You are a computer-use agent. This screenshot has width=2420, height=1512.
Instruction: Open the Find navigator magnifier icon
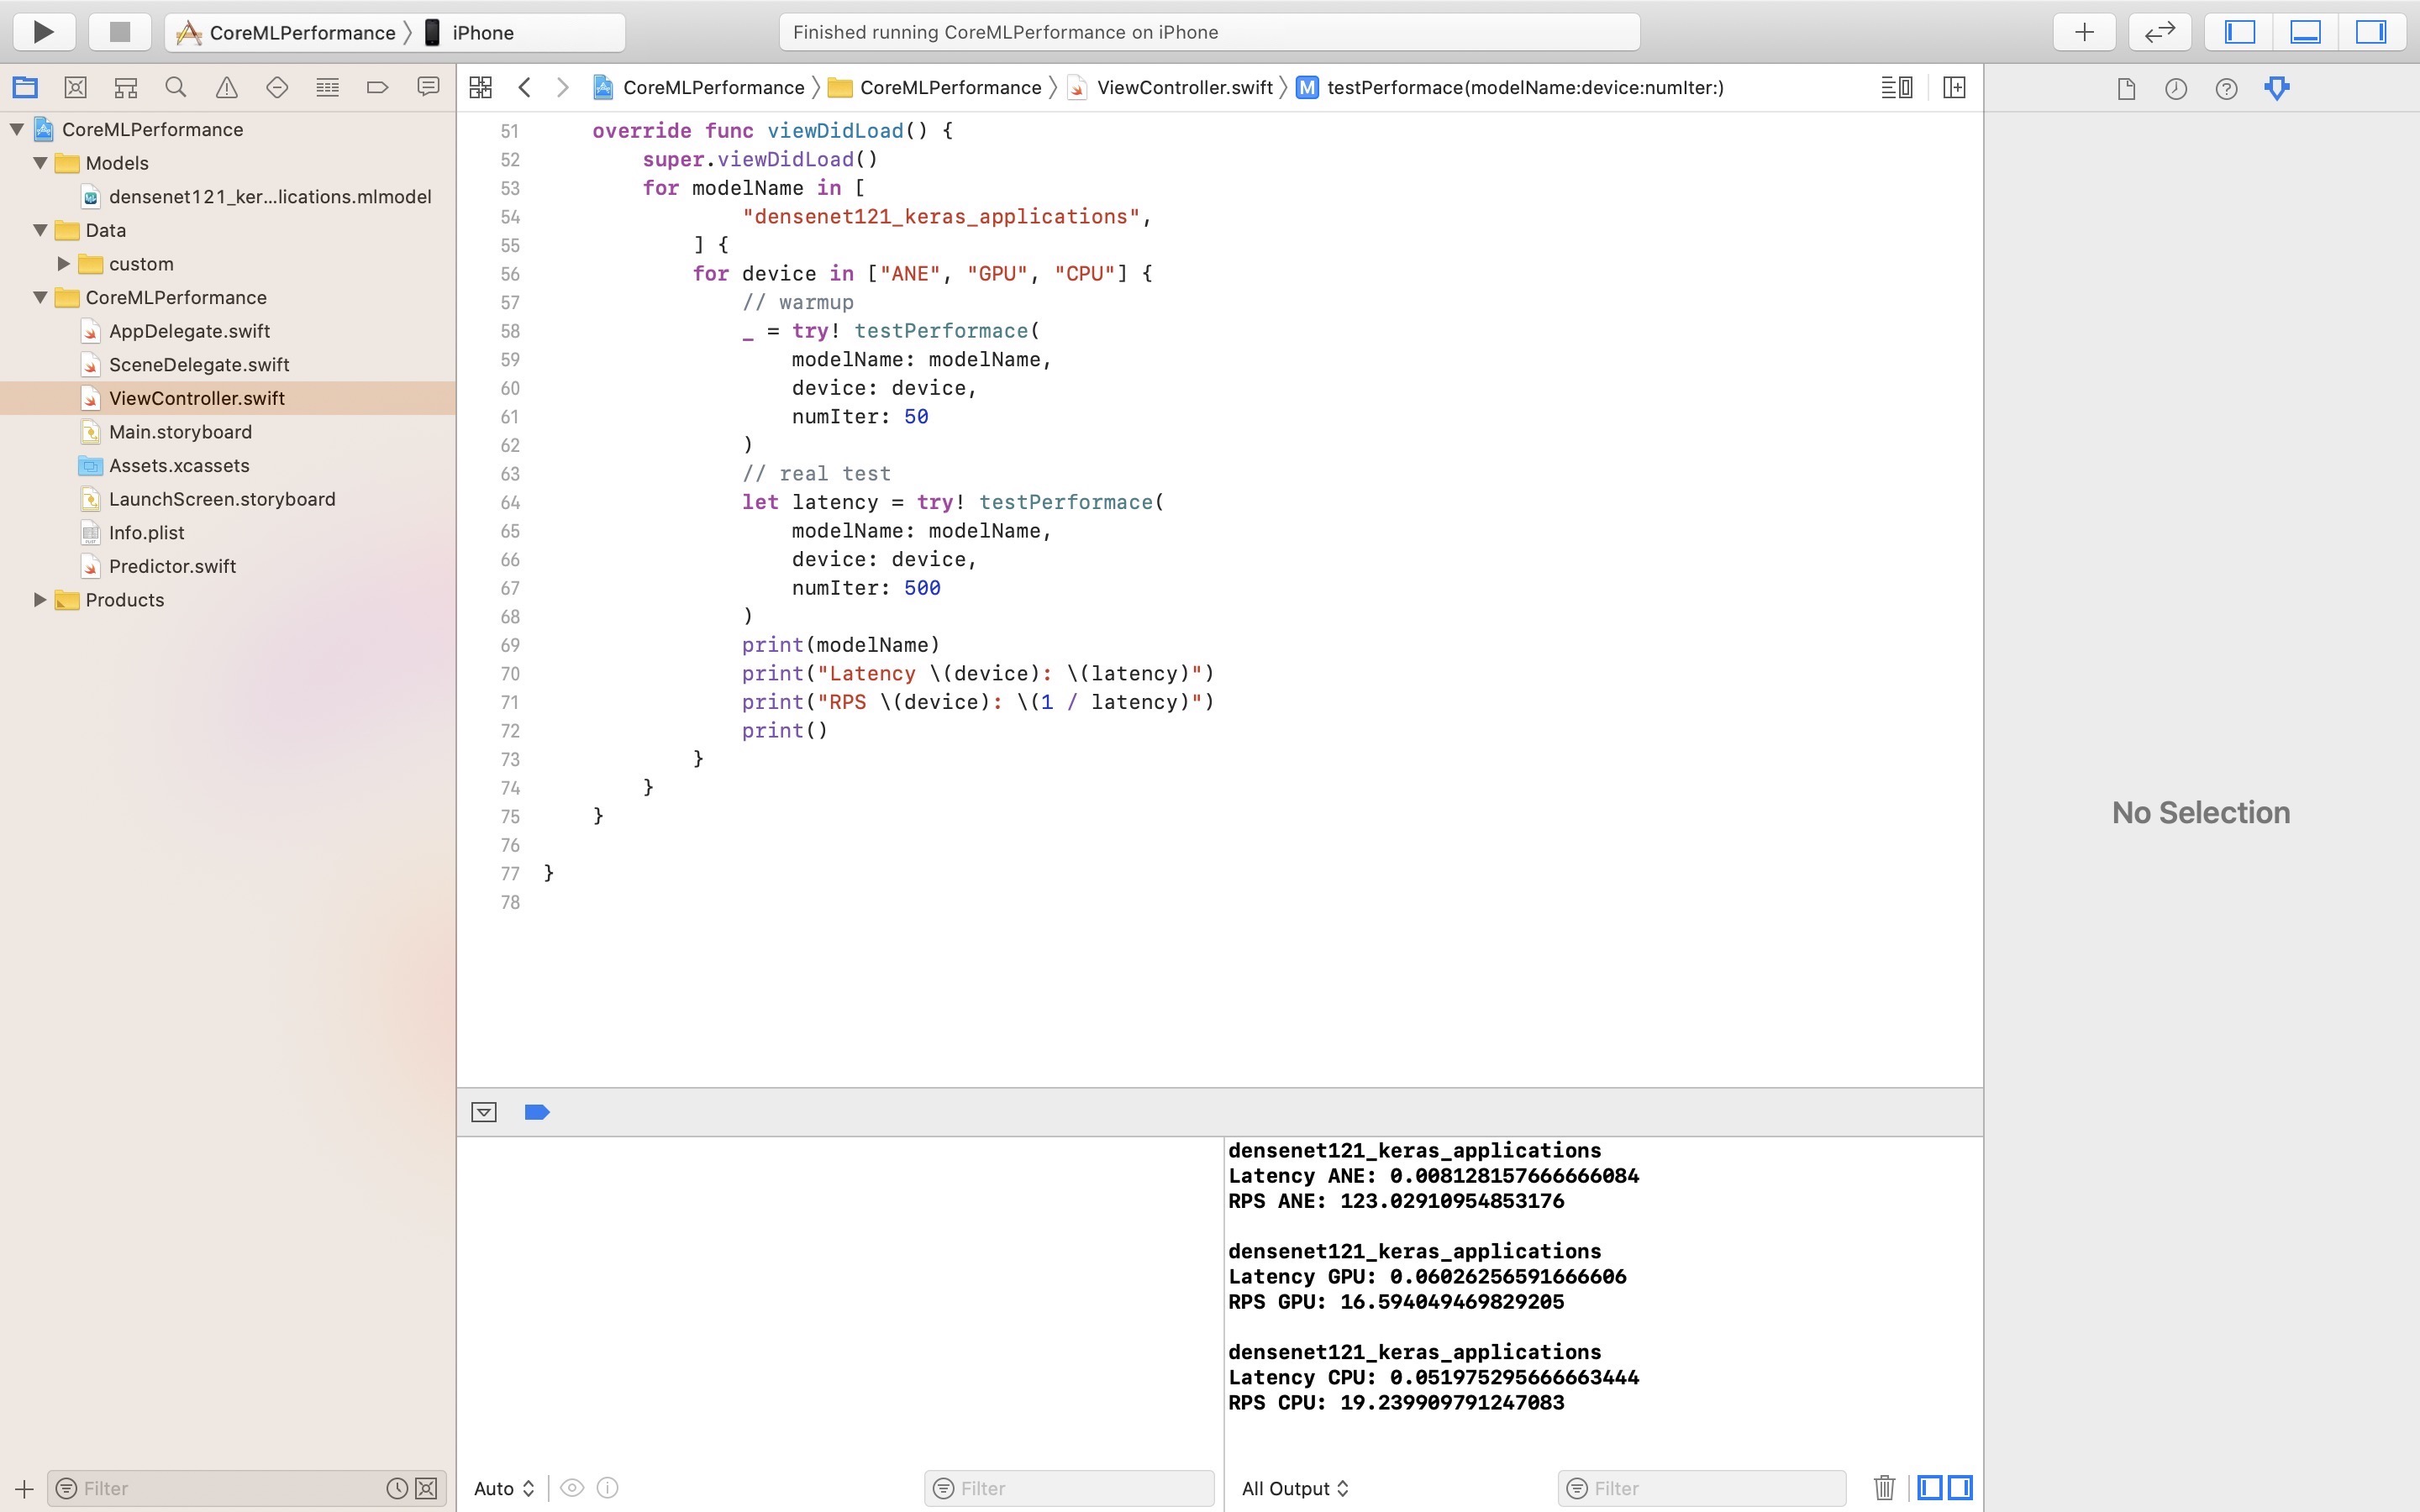pyautogui.click(x=176, y=88)
